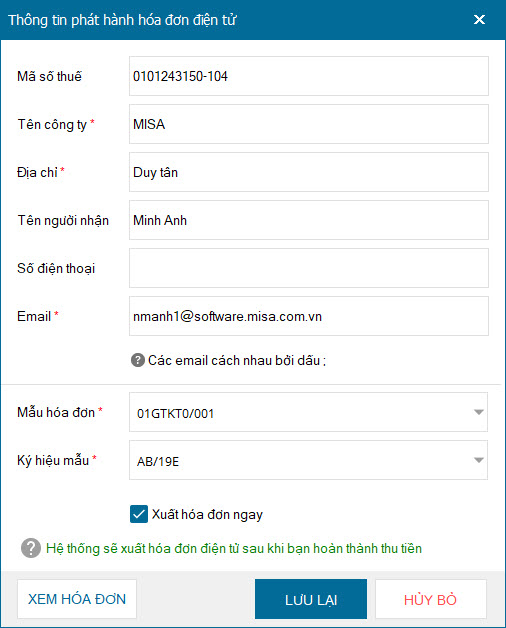
Task: Expand the Ký hiệu mẫu dropdown arrow
Action: pyautogui.click(x=478, y=460)
